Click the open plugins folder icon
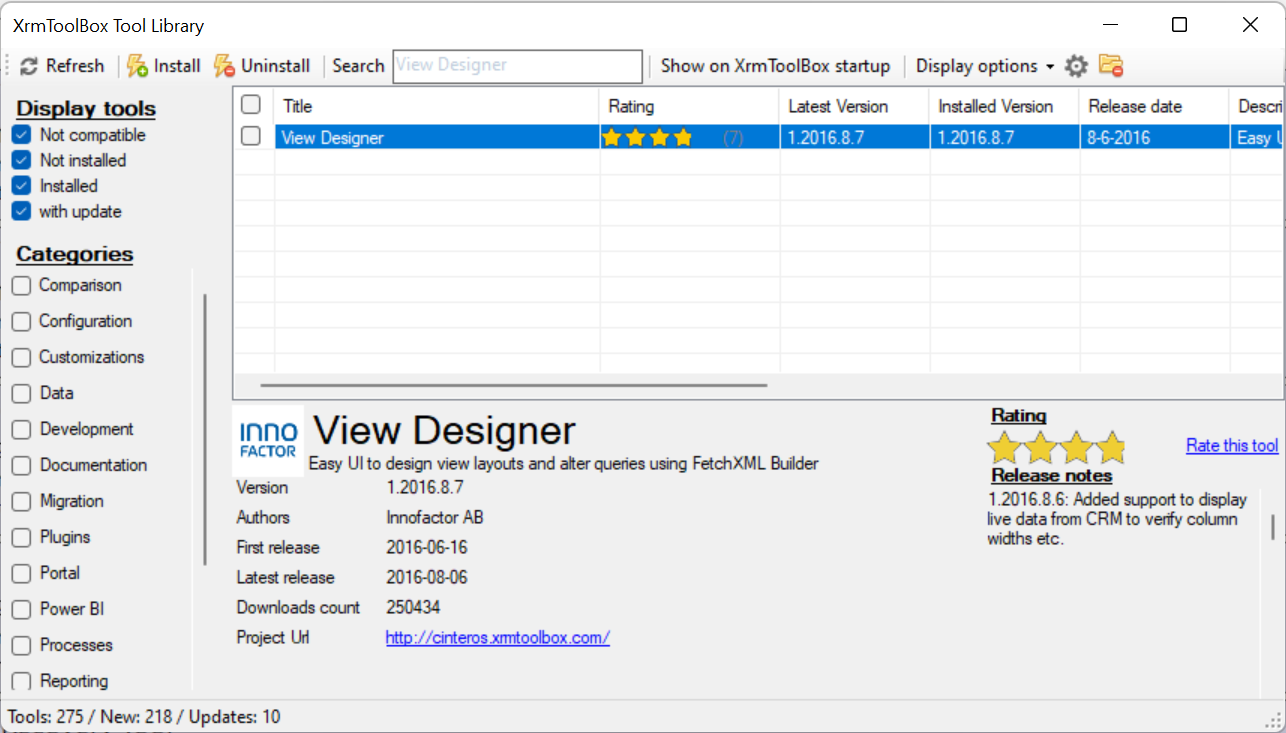This screenshot has width=1286, height=733. point(1110,66)
